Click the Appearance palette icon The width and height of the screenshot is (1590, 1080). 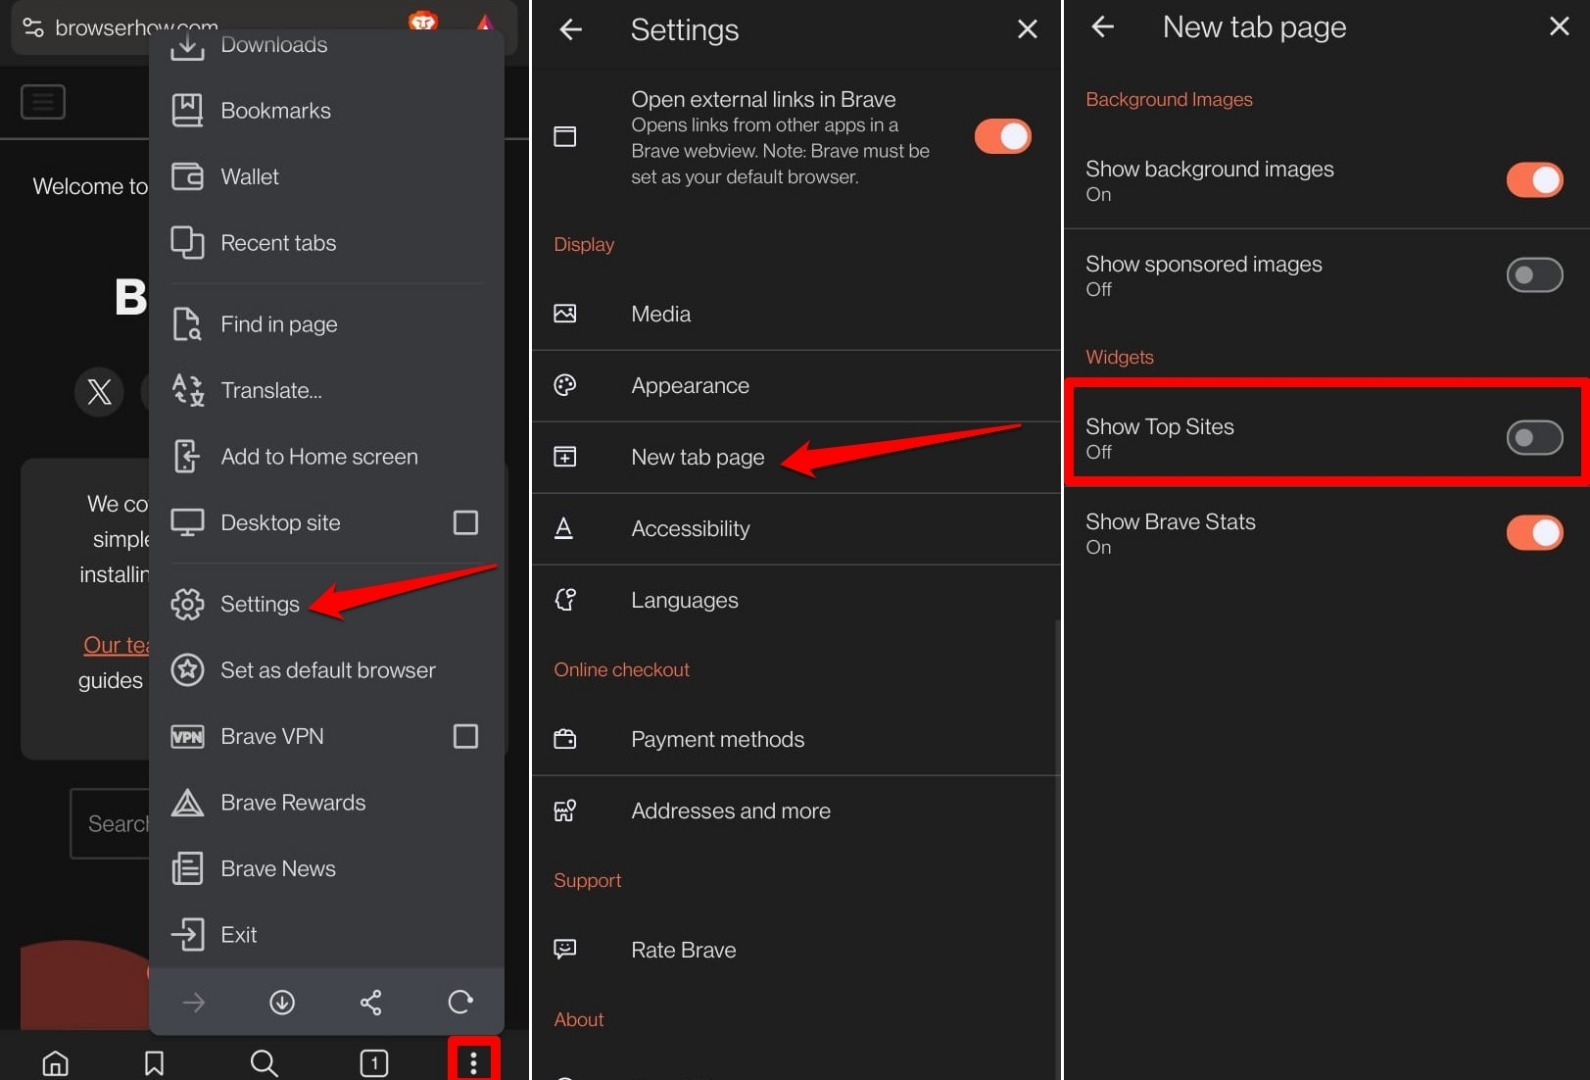tap(565, 385)
